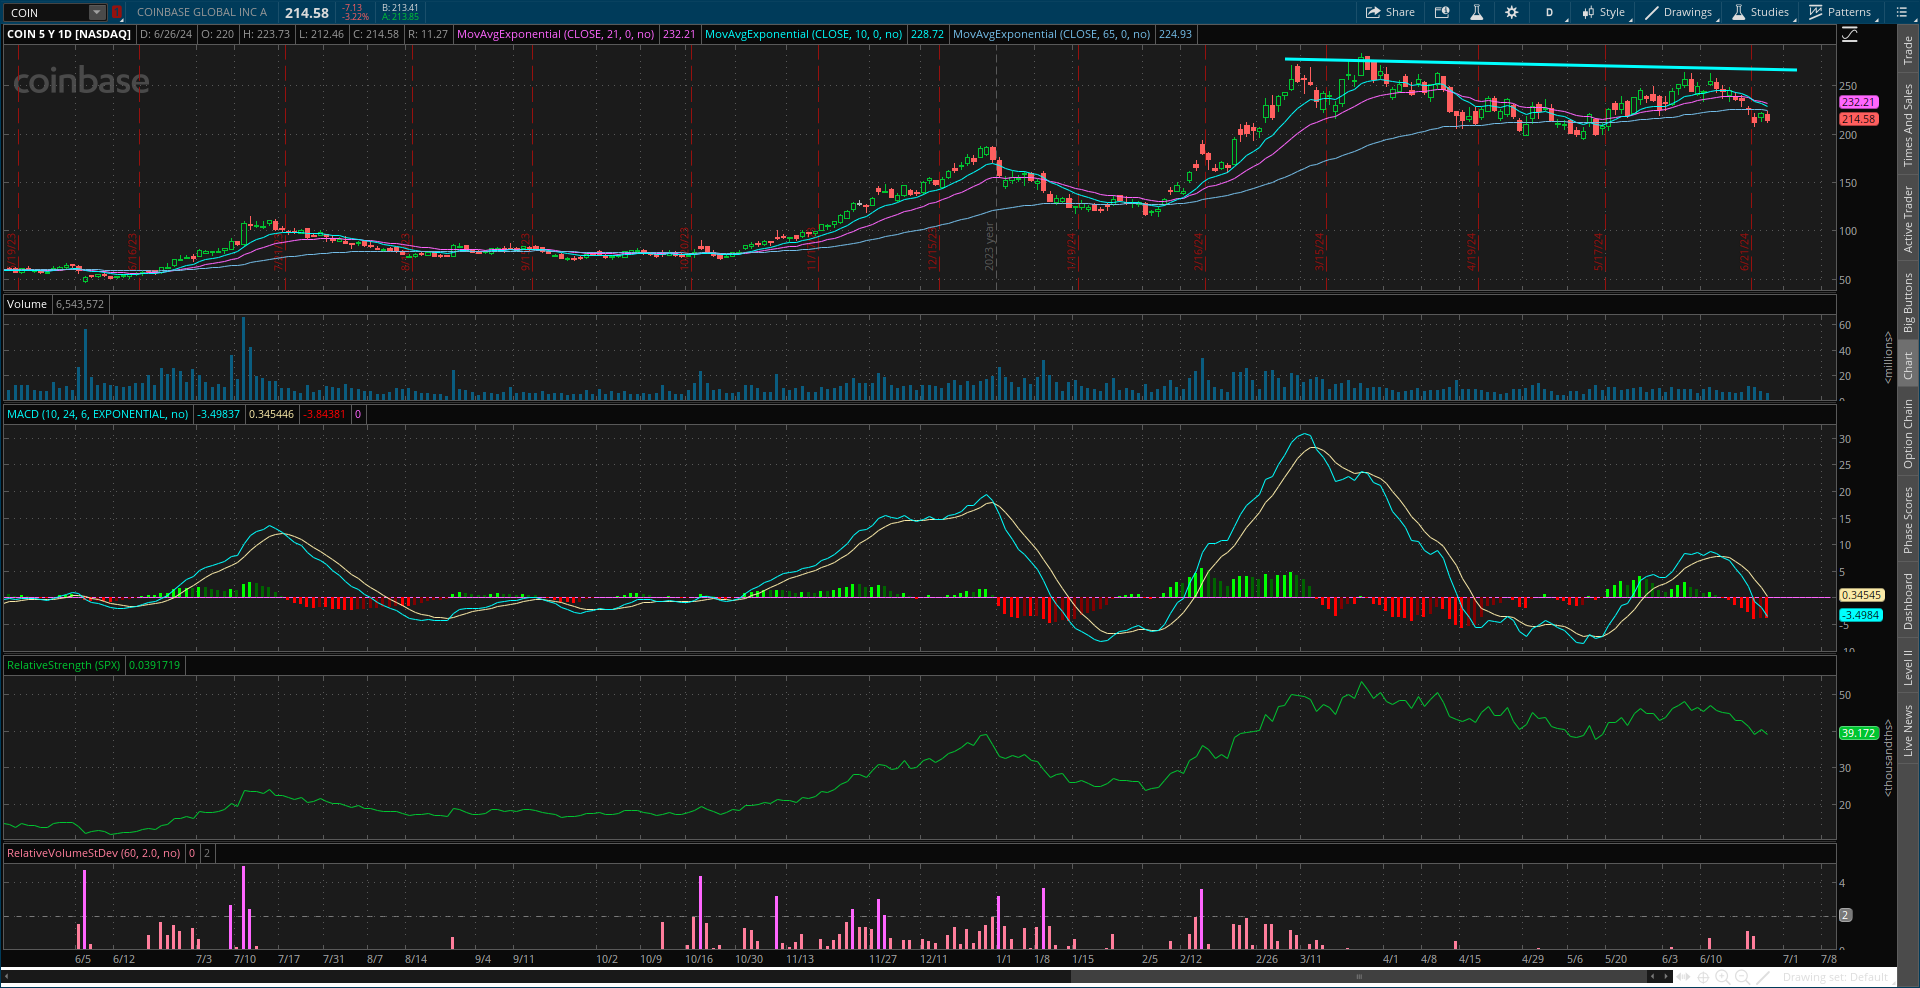Click the 232.21 price bubble on axis

pos(1859,102)
